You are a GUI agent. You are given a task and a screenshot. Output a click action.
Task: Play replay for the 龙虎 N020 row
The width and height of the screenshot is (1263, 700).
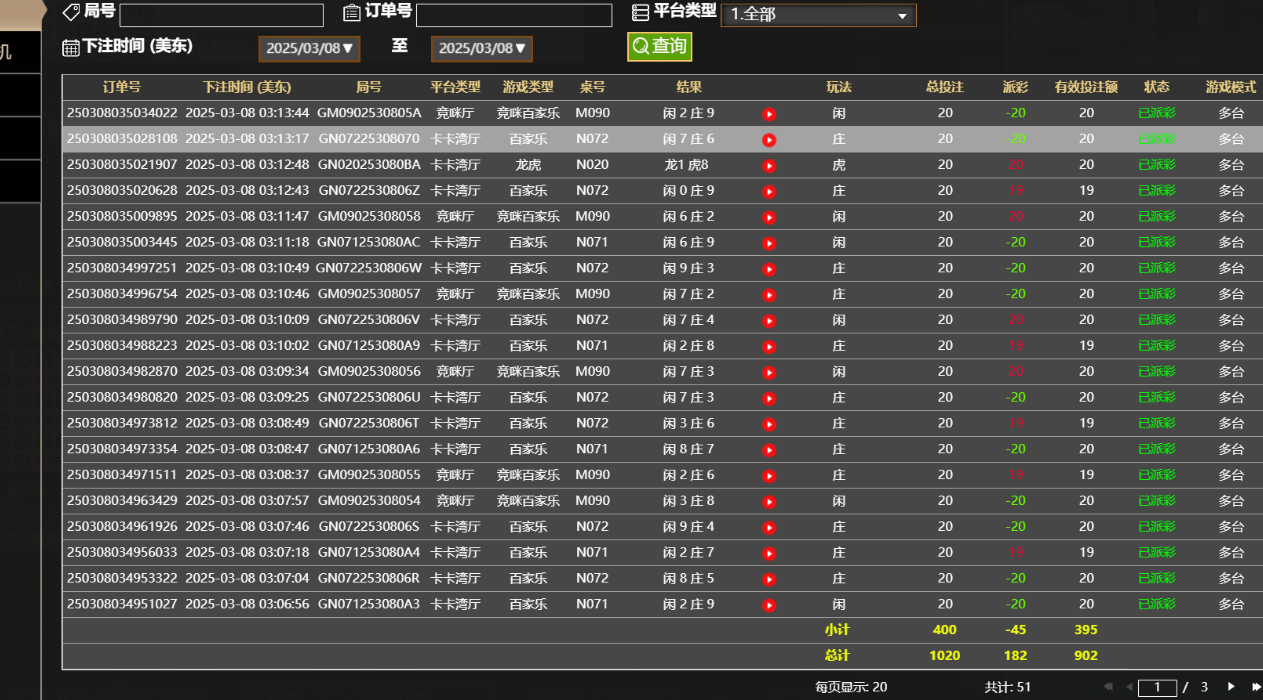(769, 166)
